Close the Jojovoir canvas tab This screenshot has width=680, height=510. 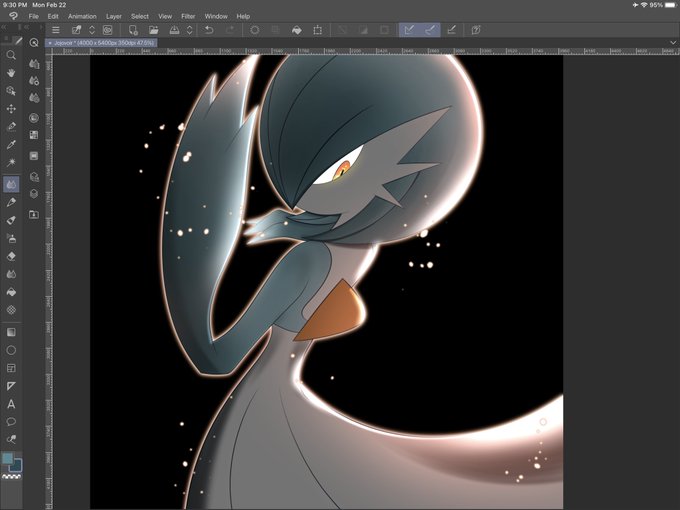click(50, 43)
